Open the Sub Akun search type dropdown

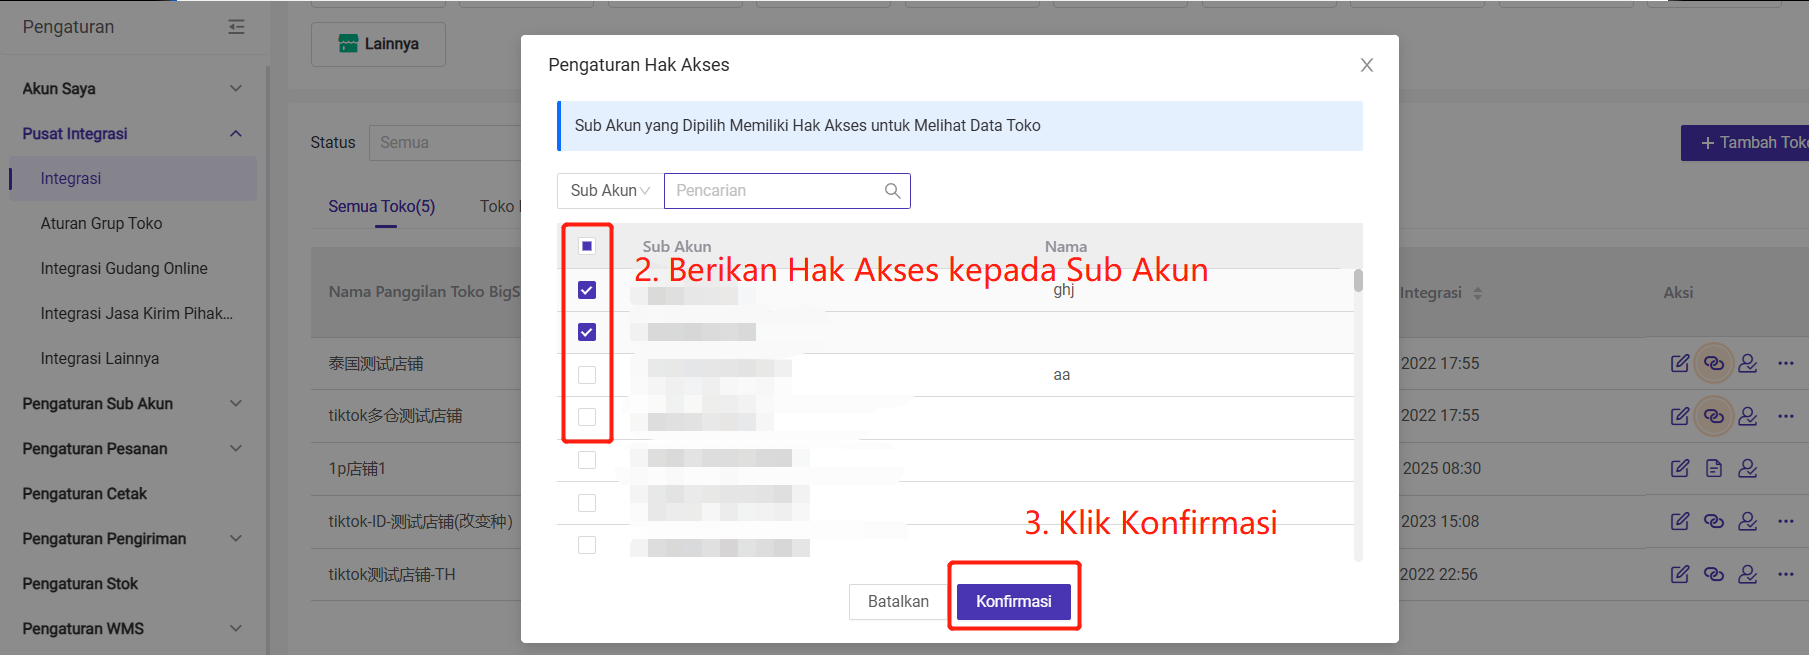[x=610, y=191]
